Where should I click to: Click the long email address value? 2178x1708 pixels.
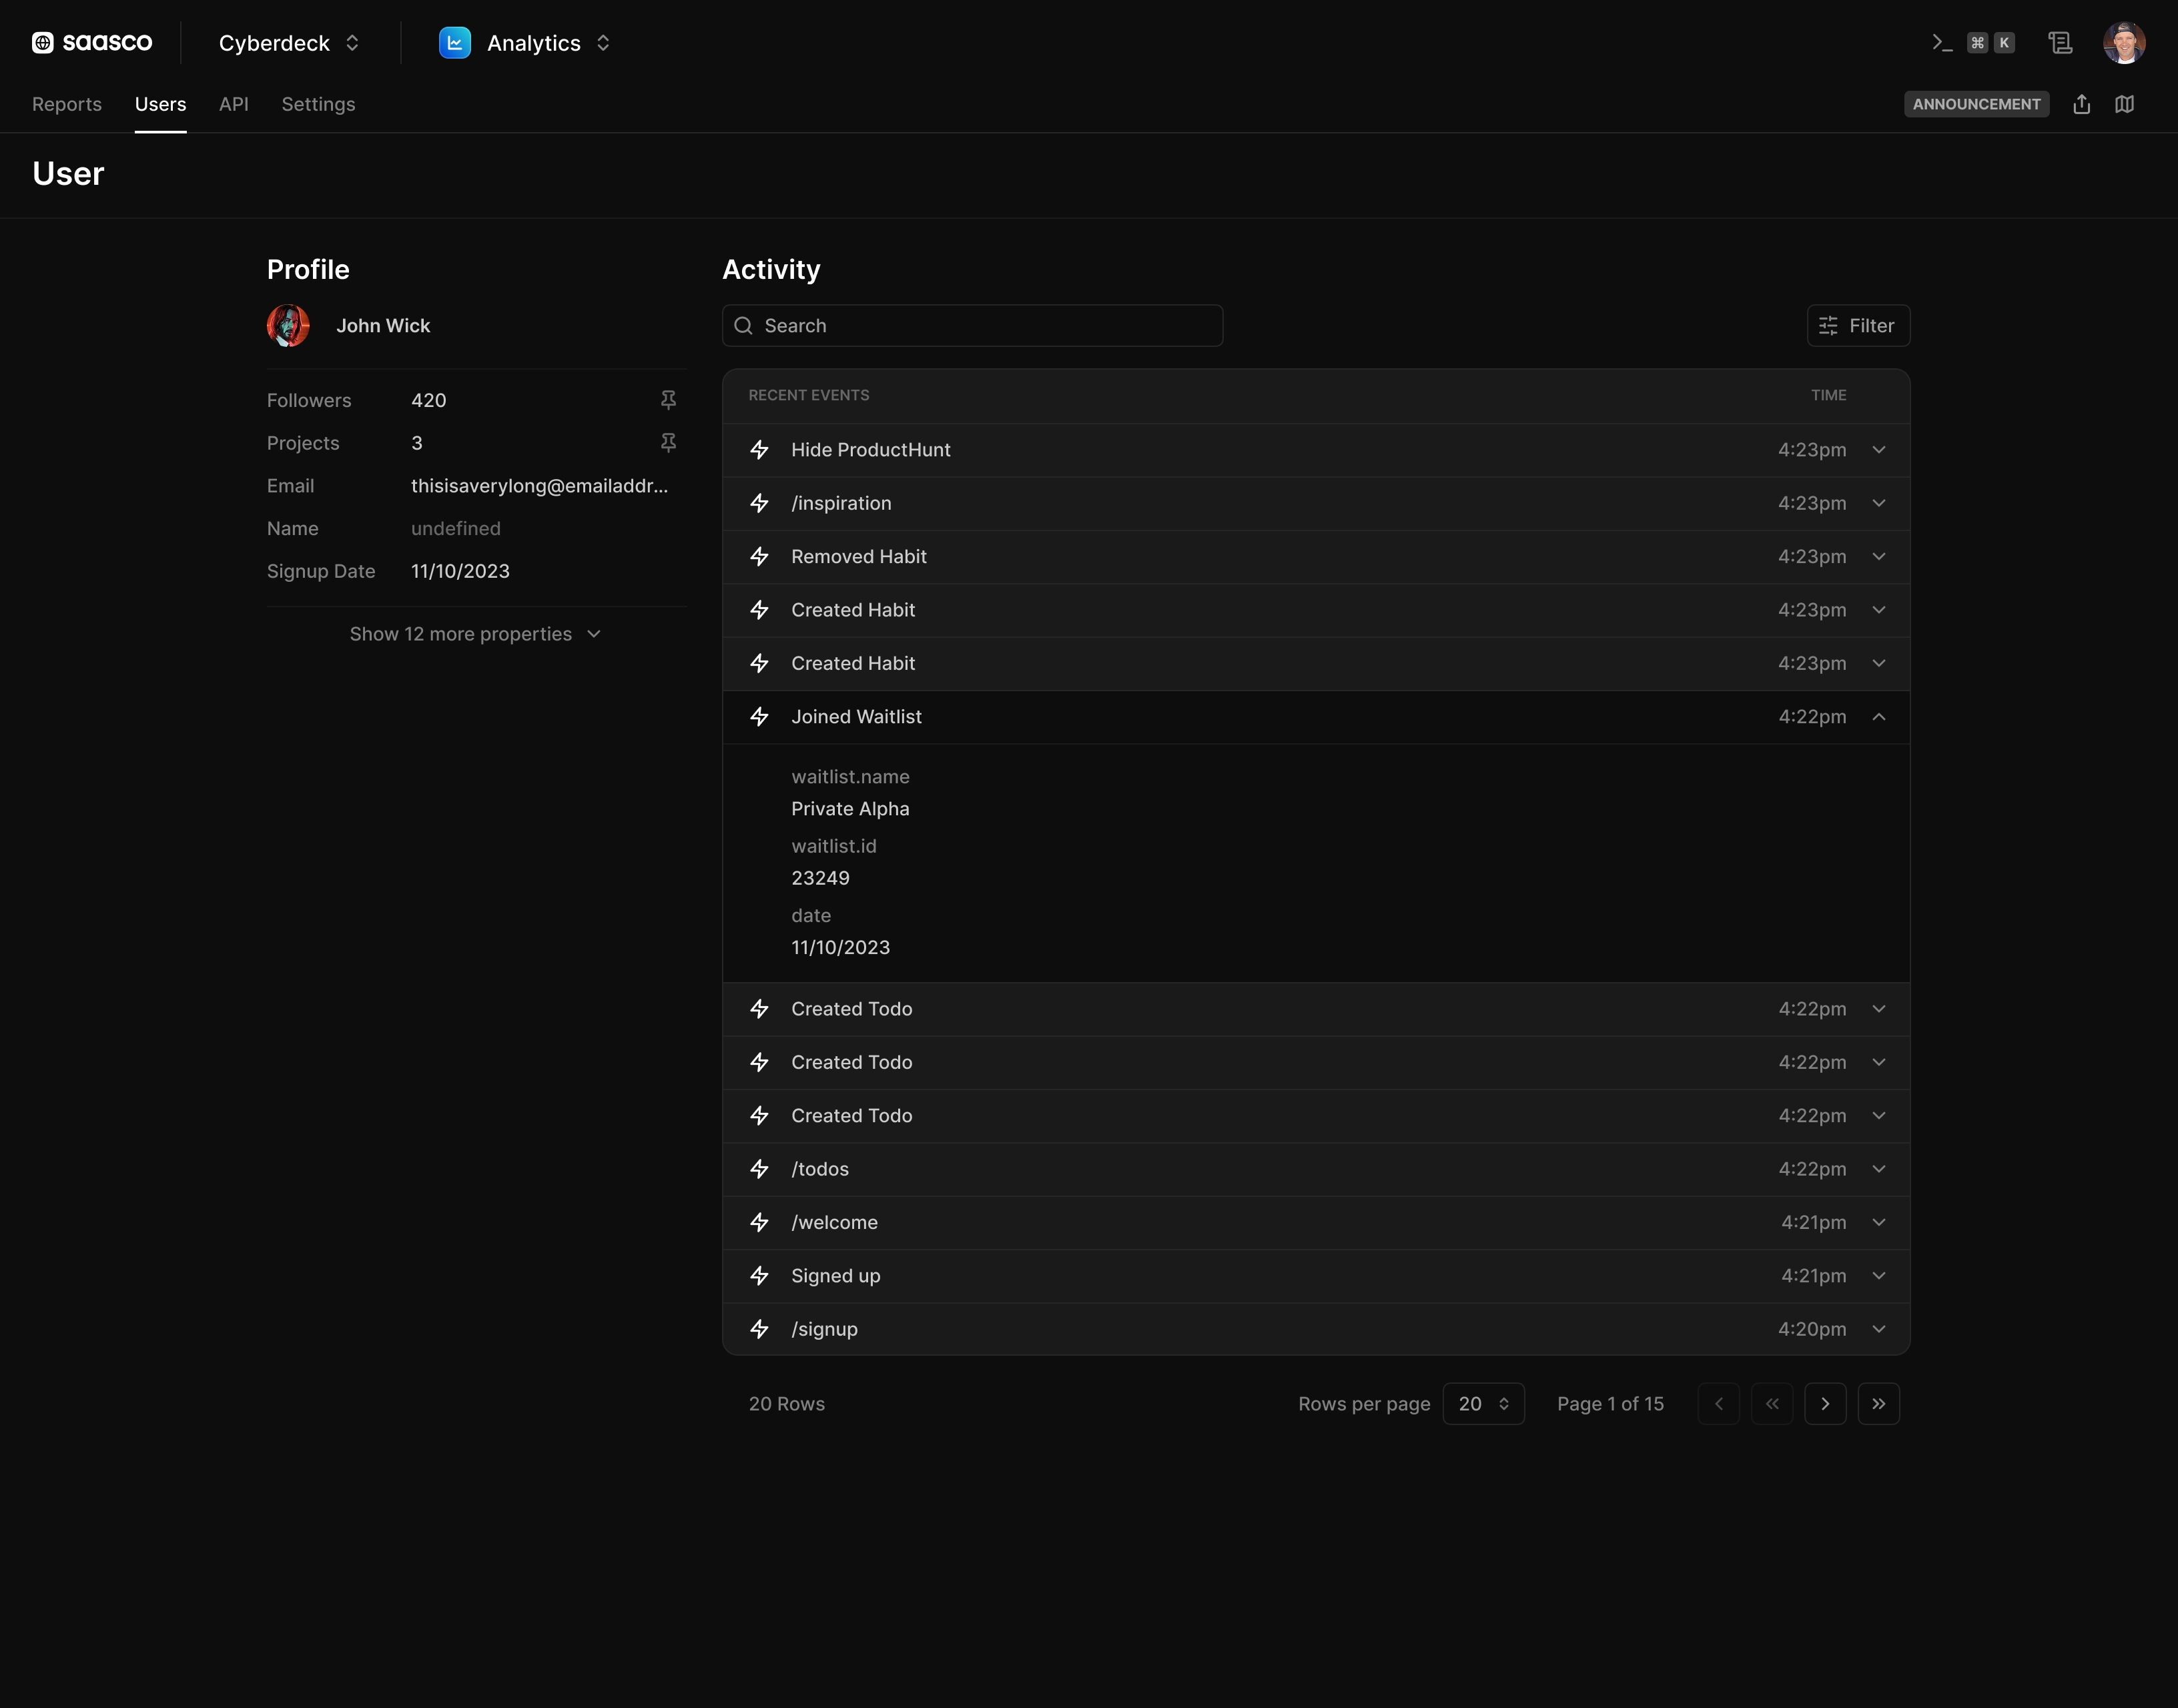[x=539, y=486]
